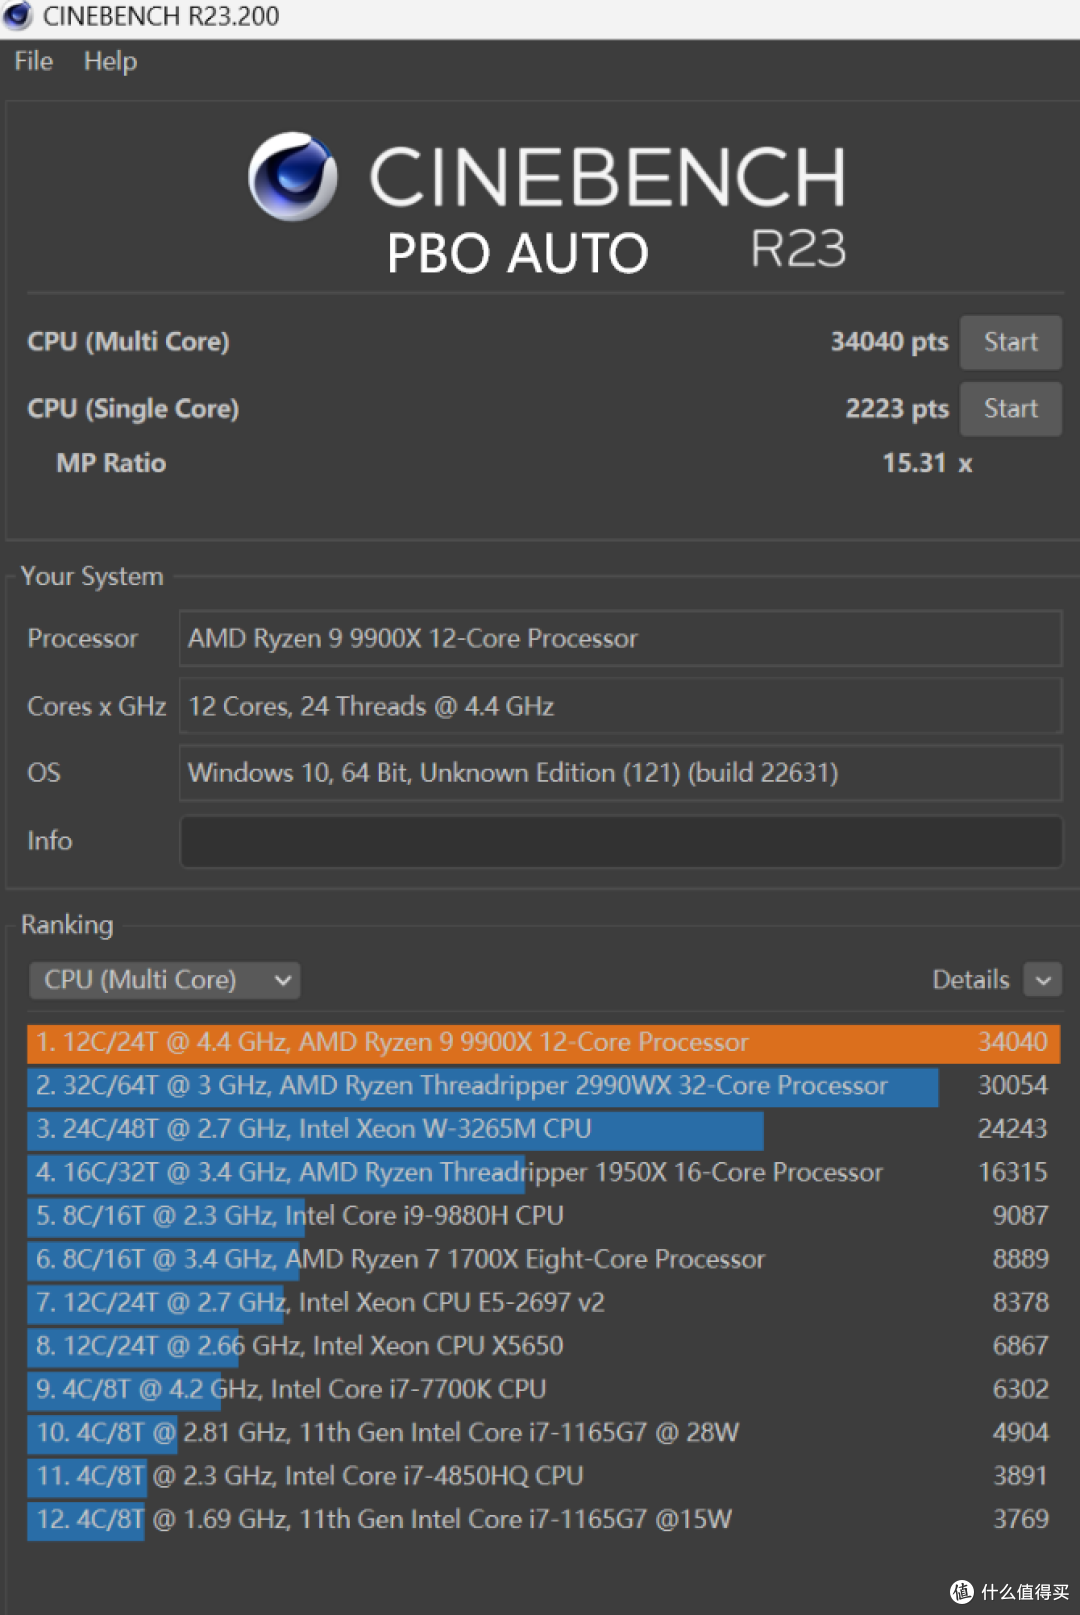Click score 30054 in ranking list
The image size is (1080, 1615).
[1012, 1086]
